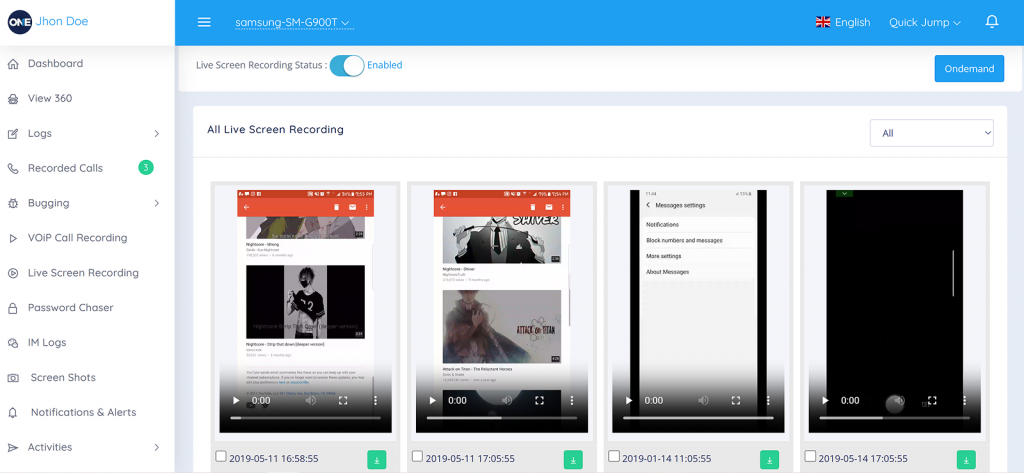Open the Dashboard menu item
Screen dimensions: 1024x473
56,63
